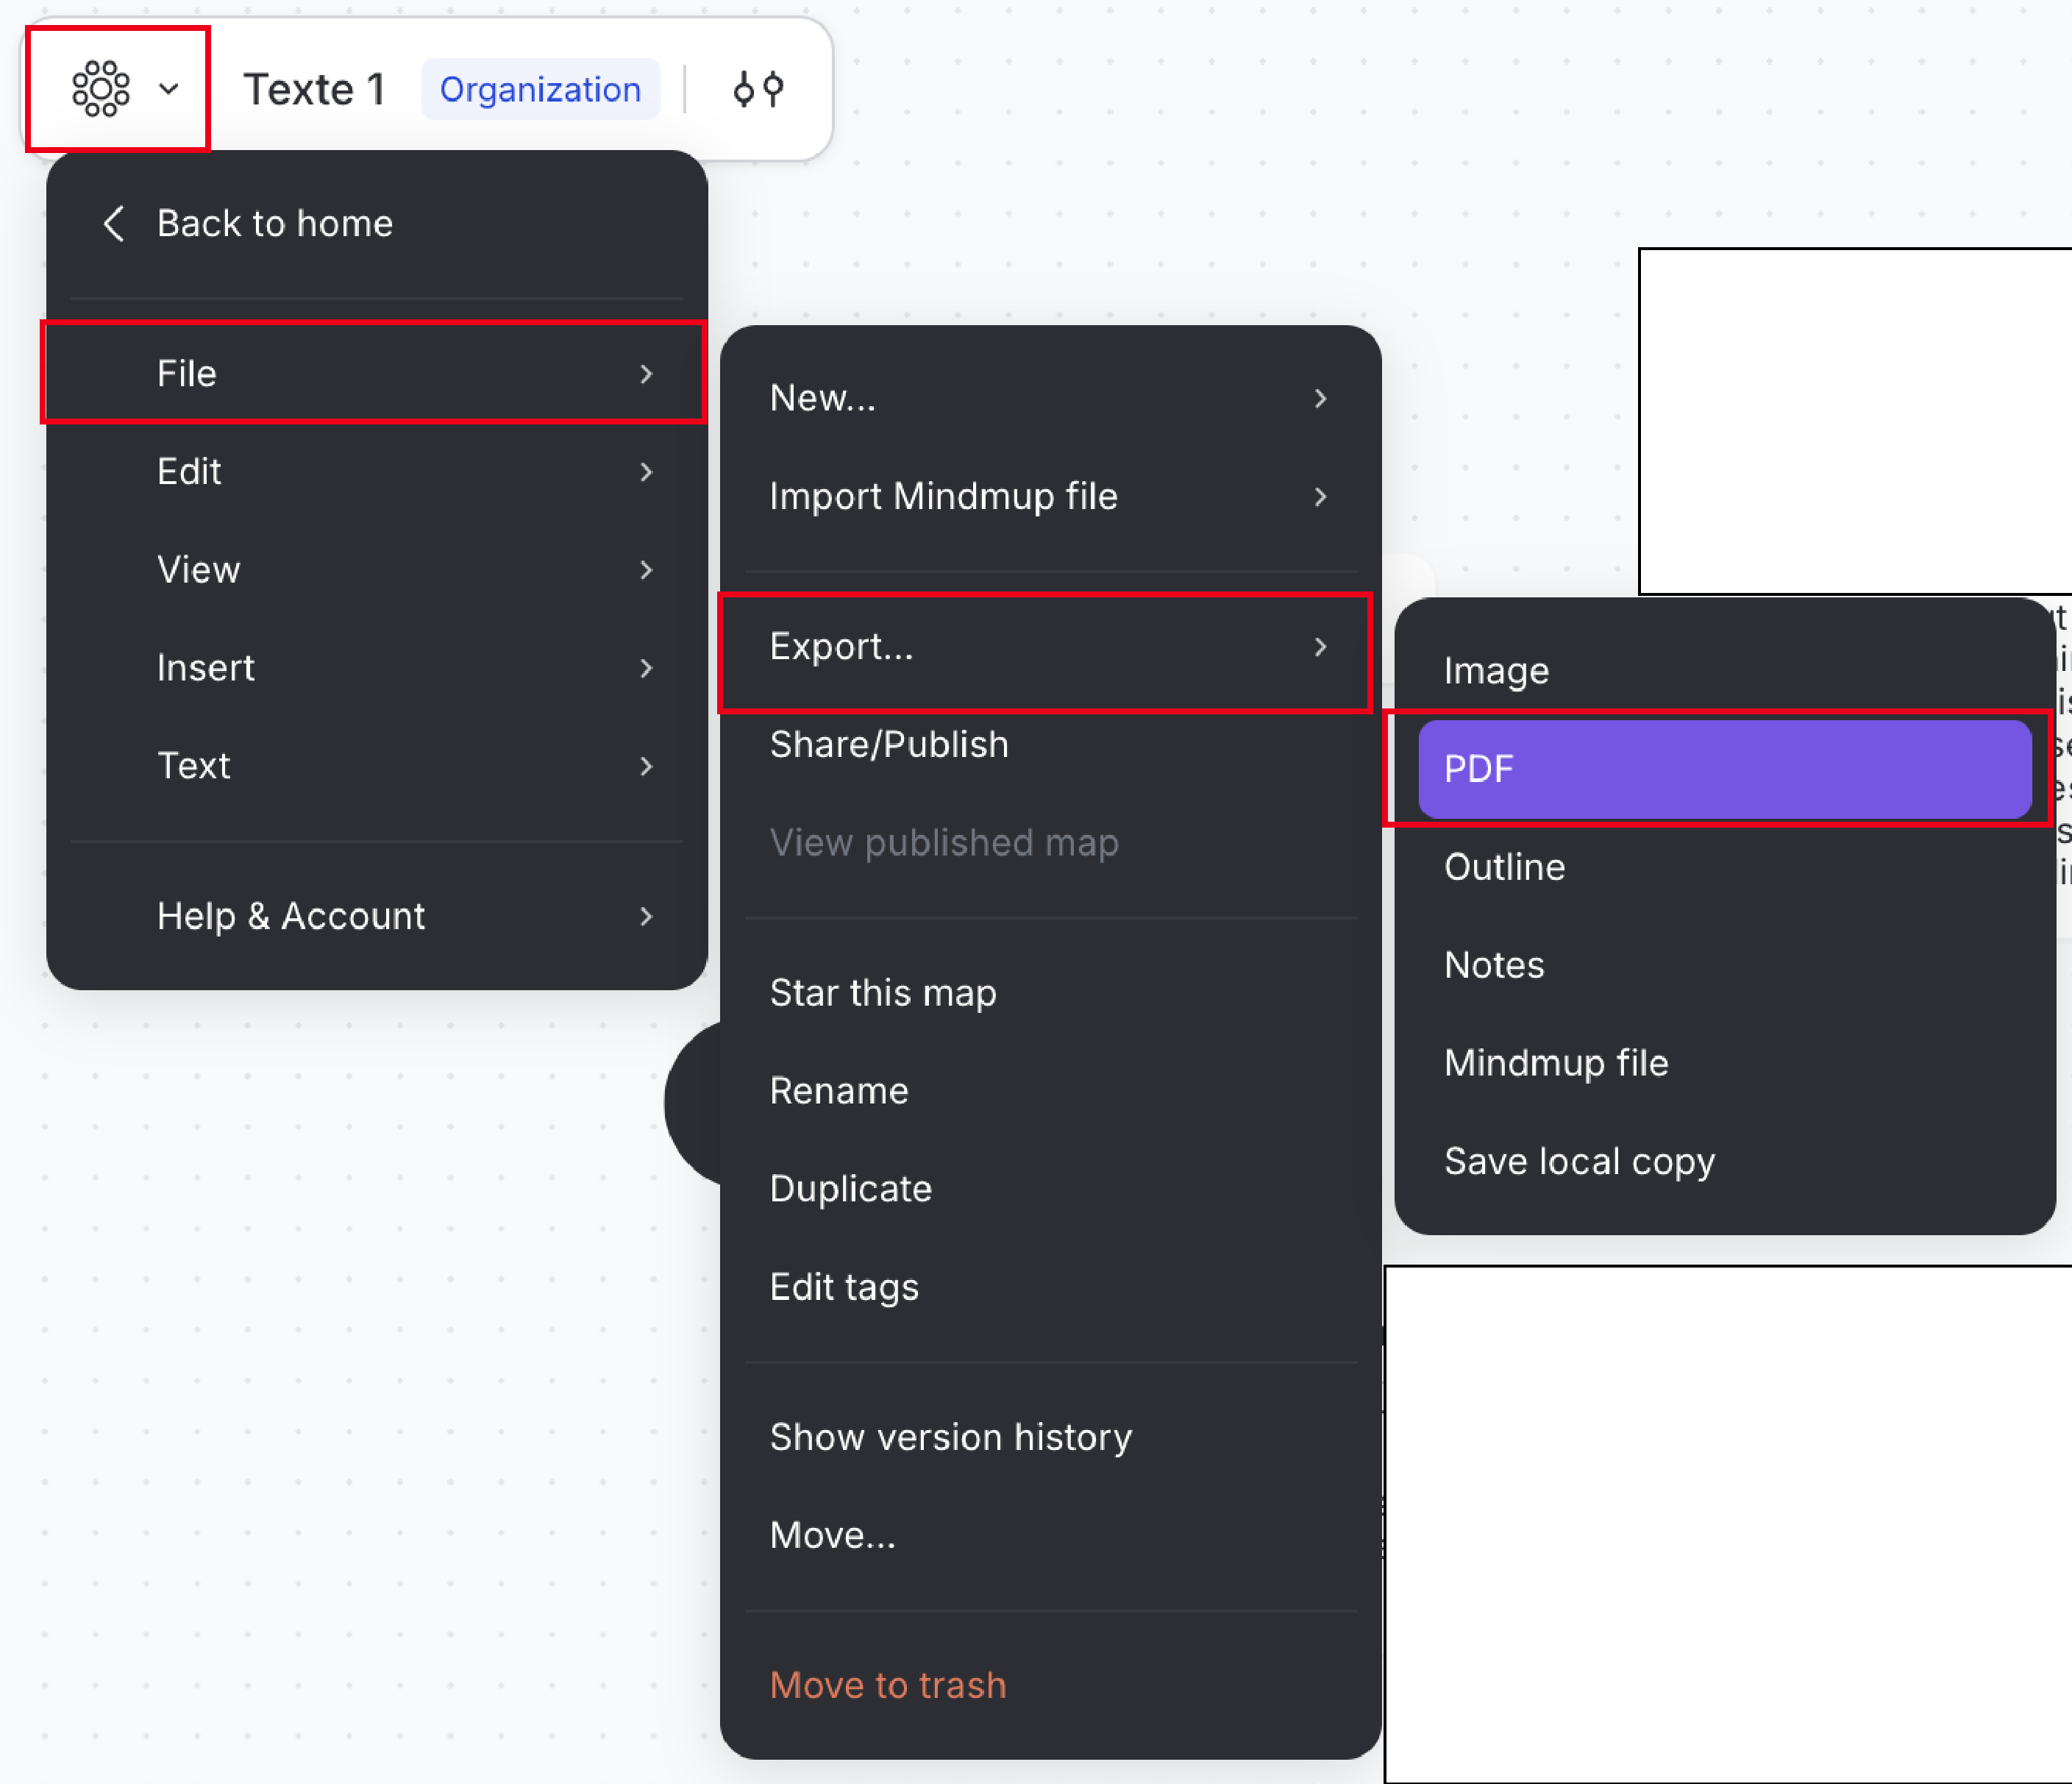Click the Organization badge
The height and width of the screenshot is (1784, 2072).
(x=540, y=89)
